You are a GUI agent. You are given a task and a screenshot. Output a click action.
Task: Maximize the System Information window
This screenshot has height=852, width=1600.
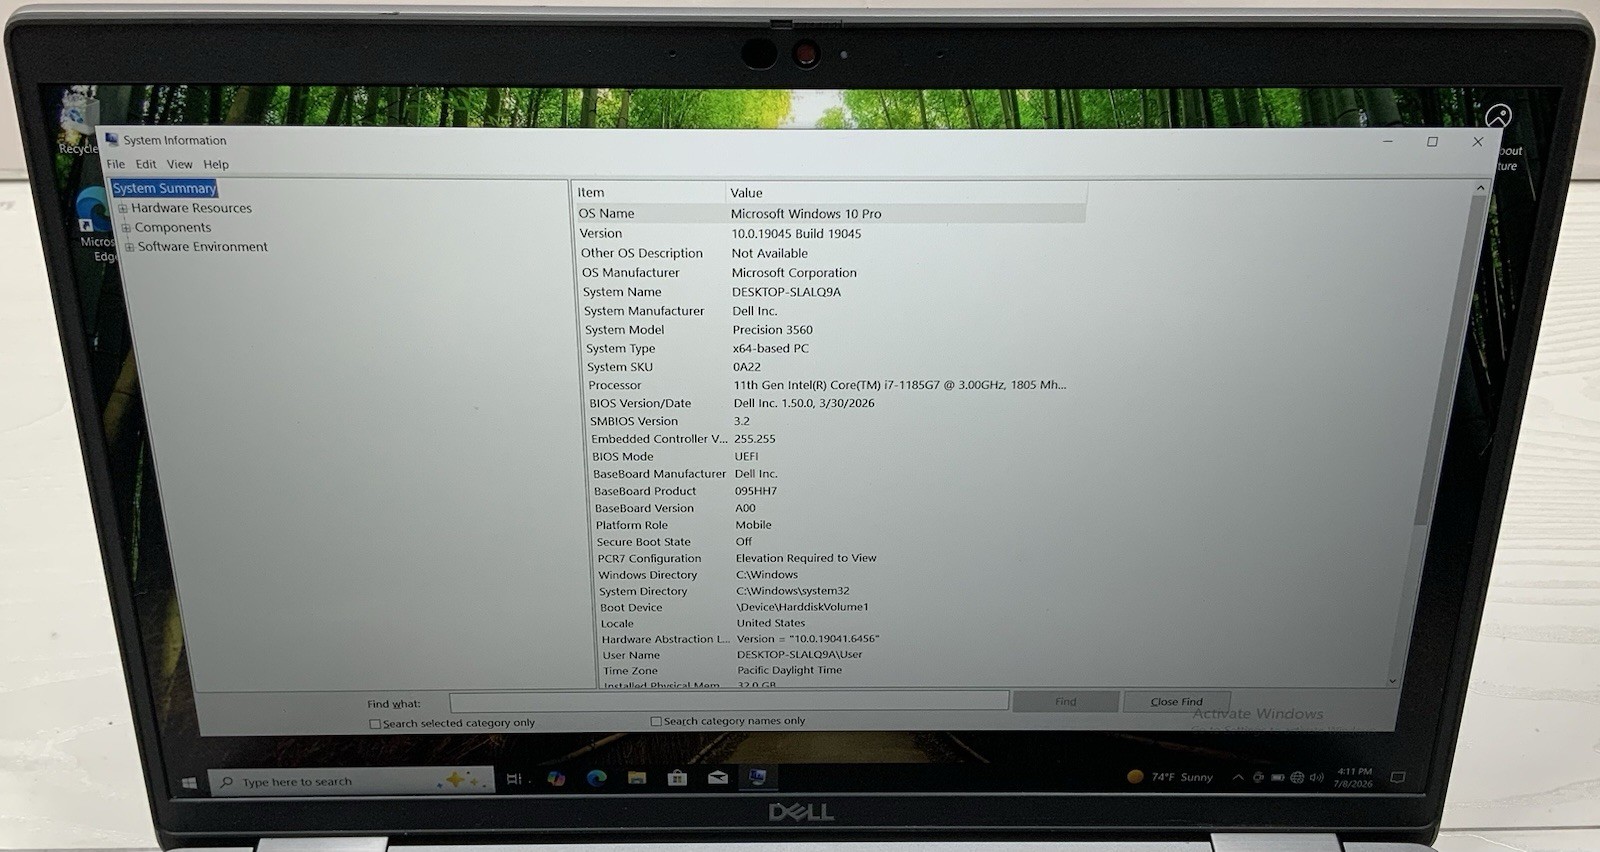coord(1432,142)
